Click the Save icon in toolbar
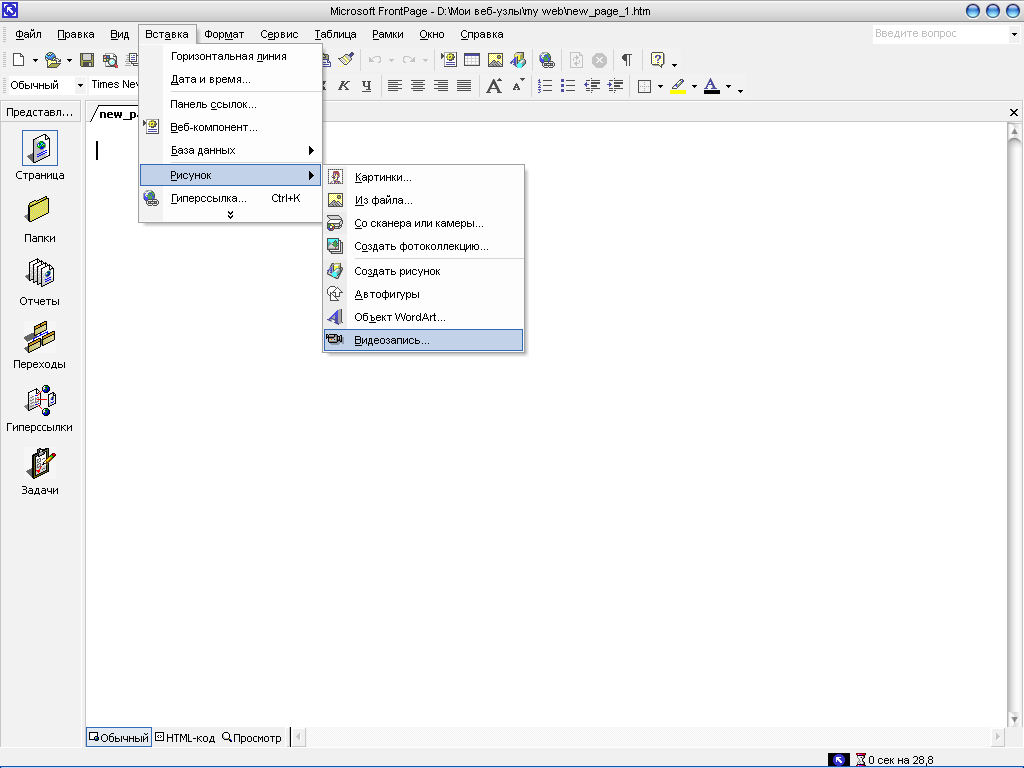This screenshot has width=1024, height=768. tap(87, 60)
